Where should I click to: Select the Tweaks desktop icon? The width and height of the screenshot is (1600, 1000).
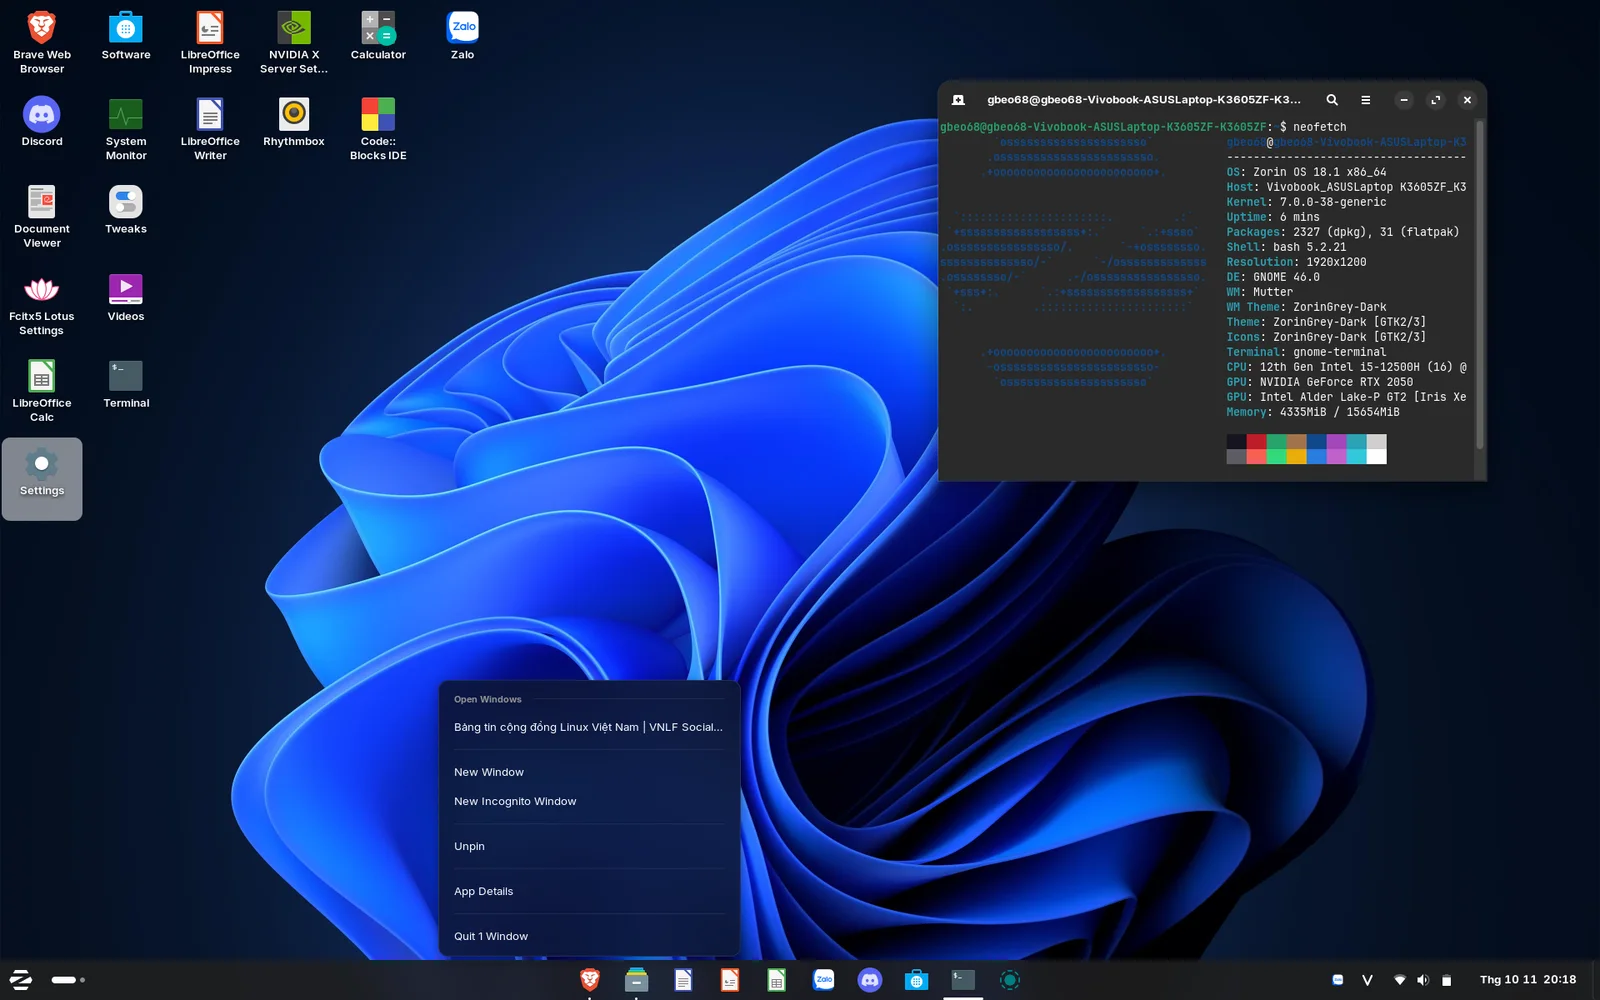[x=126, y=210]
